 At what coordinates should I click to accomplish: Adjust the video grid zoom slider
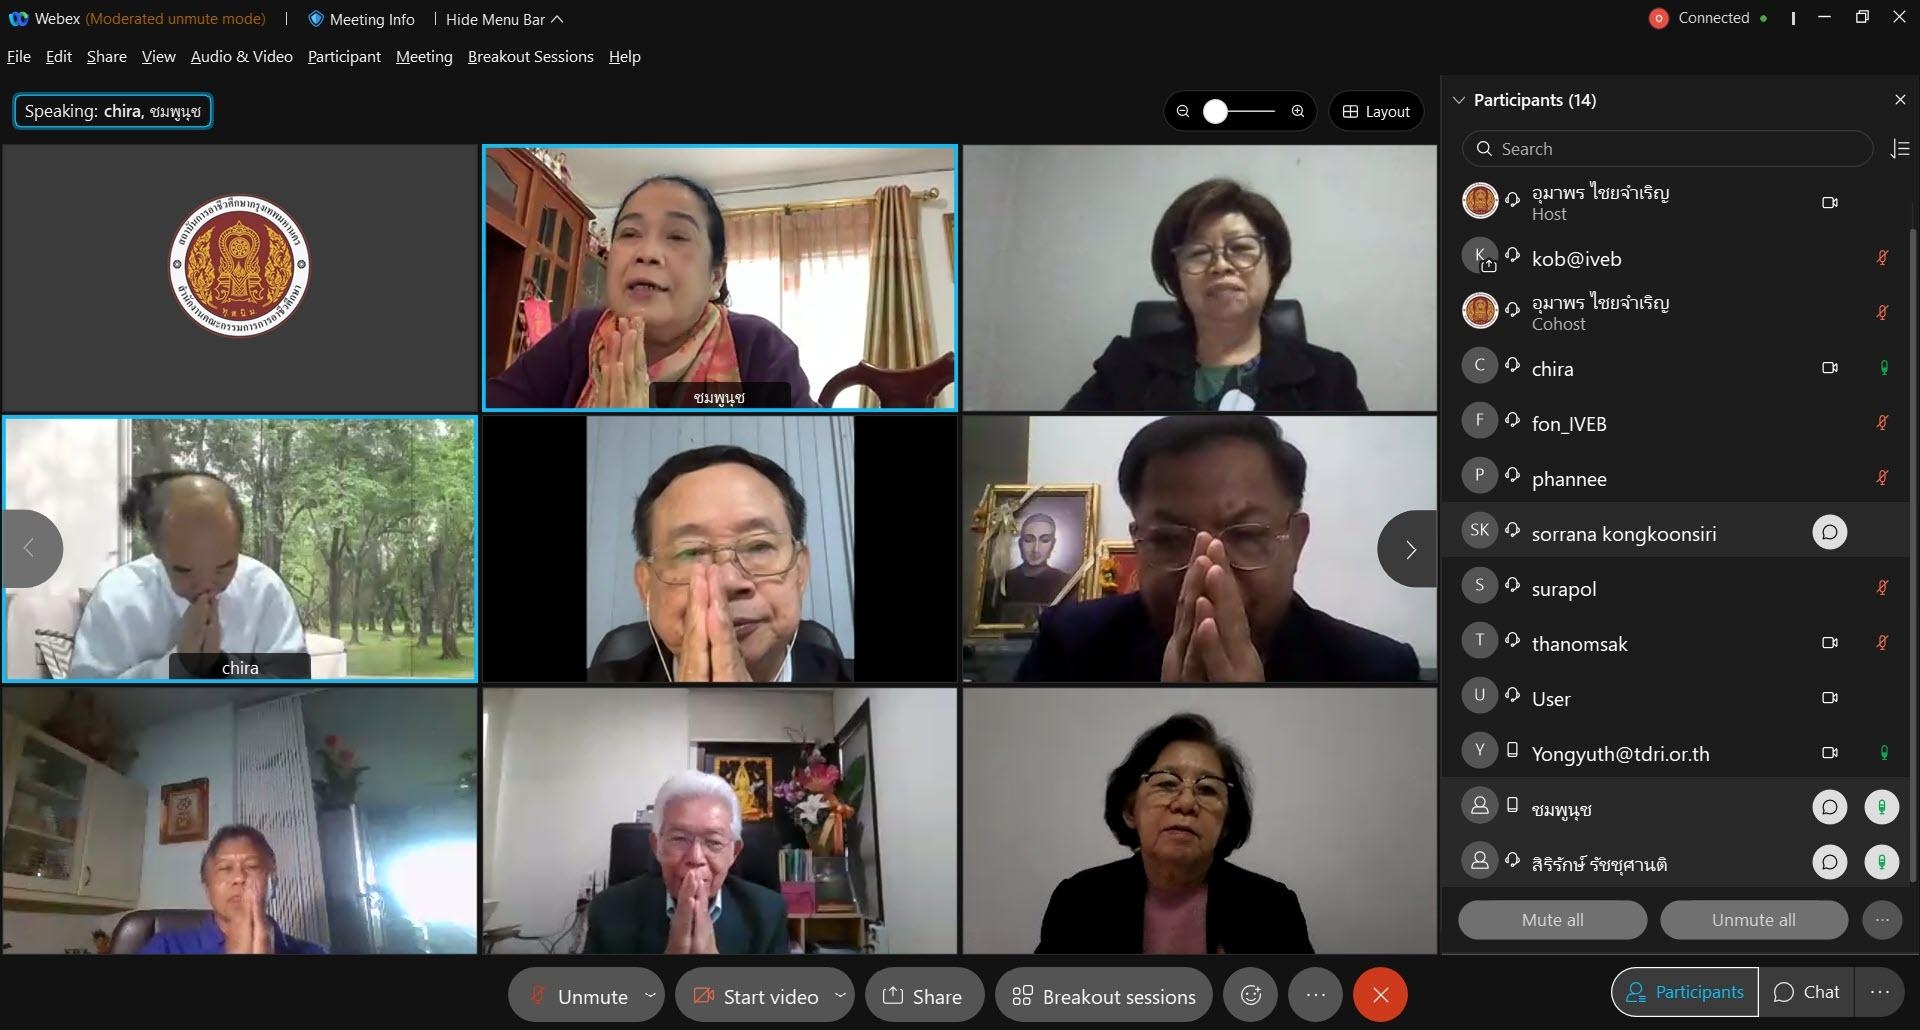[1240, 111]
